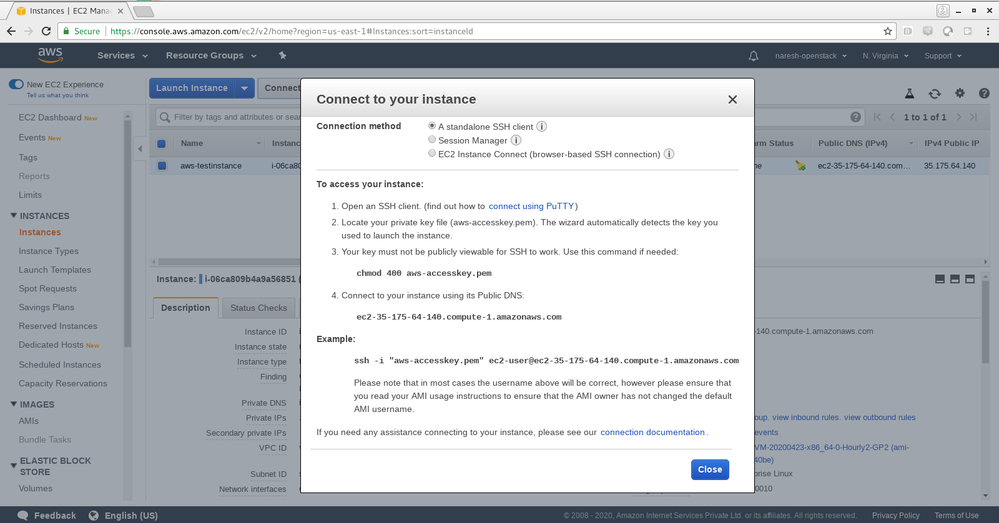
Task: Open the notifications bell
Action: coord(753,56)
